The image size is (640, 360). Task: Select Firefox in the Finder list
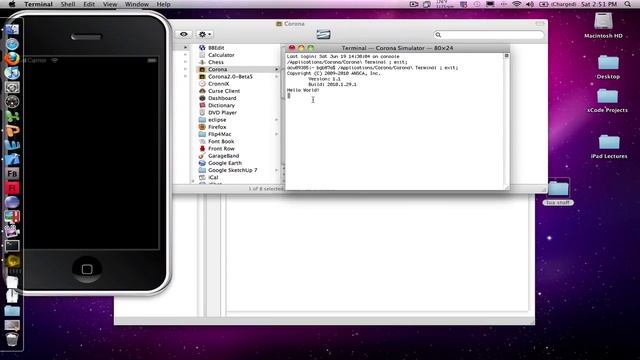[x=217, y=127]
